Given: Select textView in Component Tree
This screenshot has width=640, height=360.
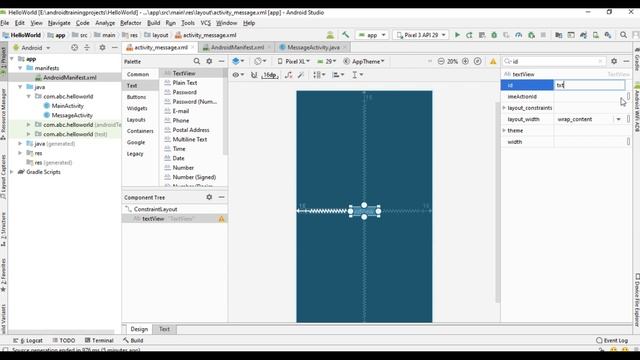Looking at the screenshot, I should 174,219.
